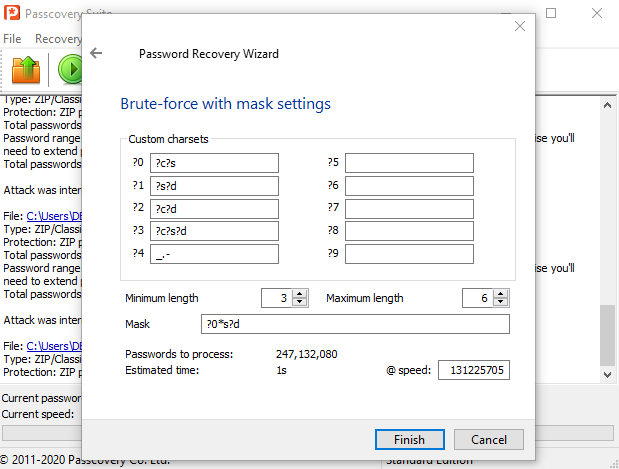Click the 'Passwords to process:' label
Image resolution: width=619 pixels, height=469 pixels.
179,354
